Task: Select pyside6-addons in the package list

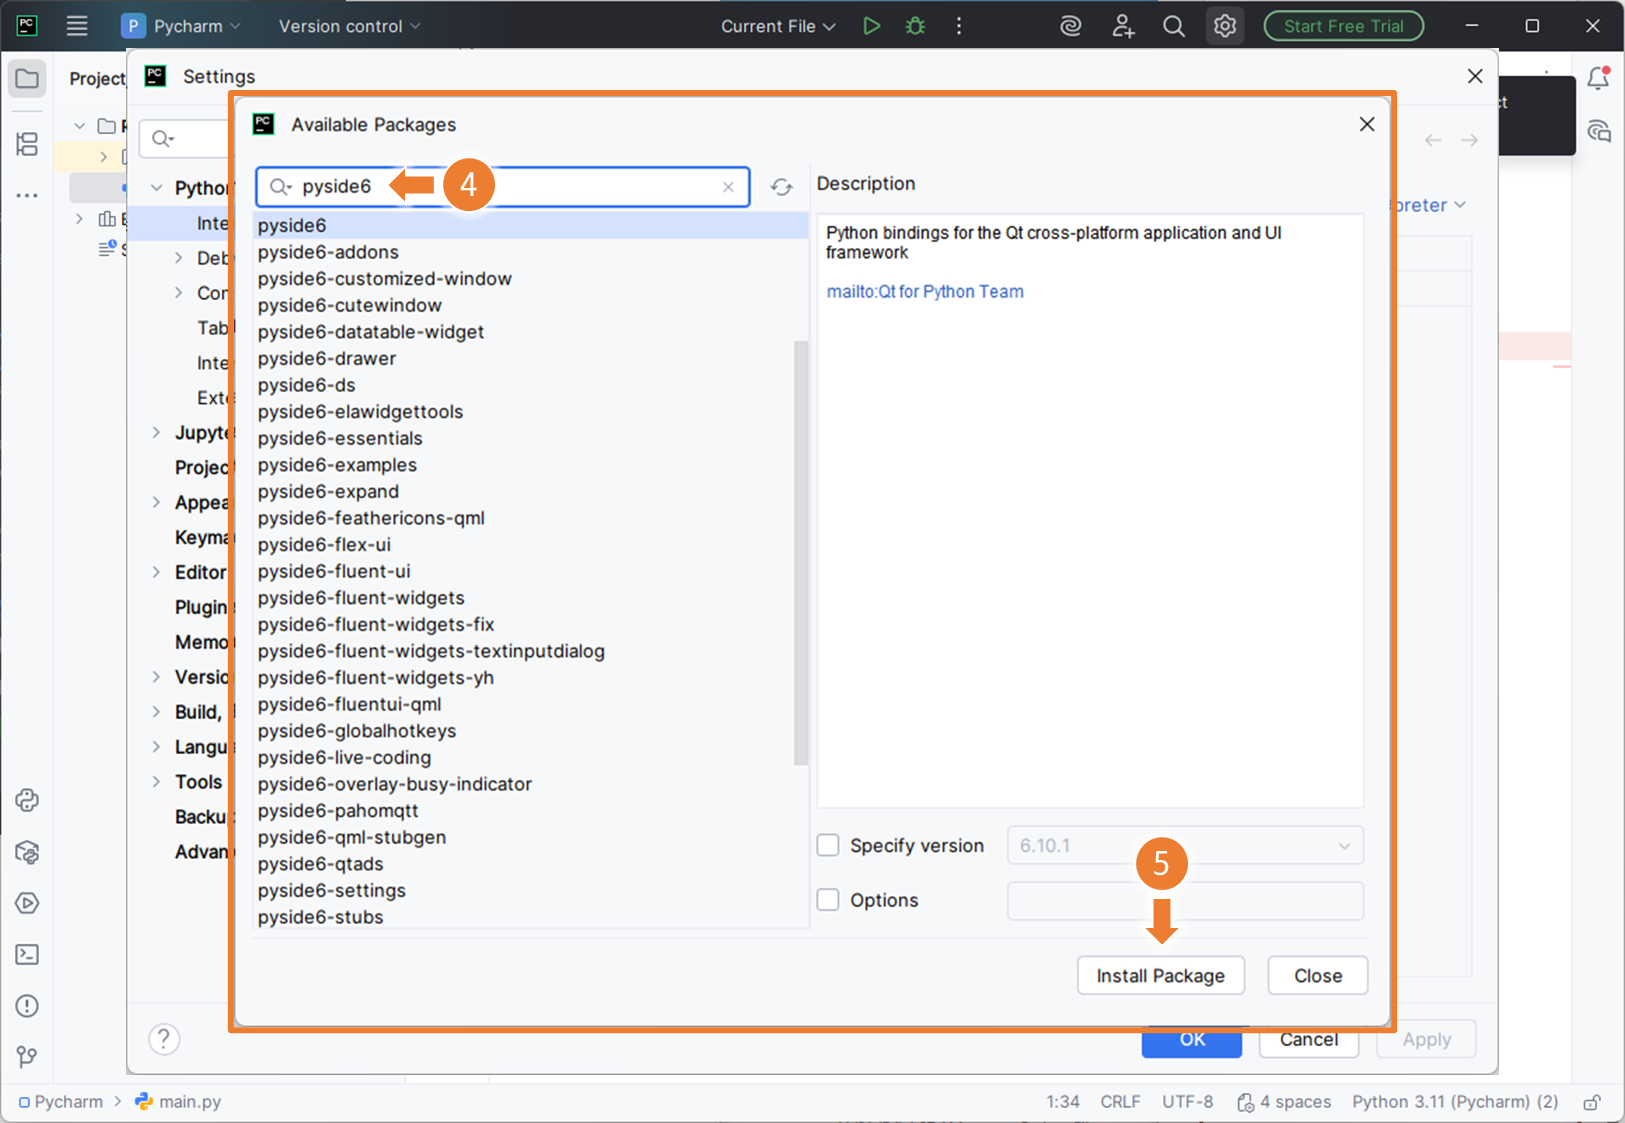Action: [531, 252]
